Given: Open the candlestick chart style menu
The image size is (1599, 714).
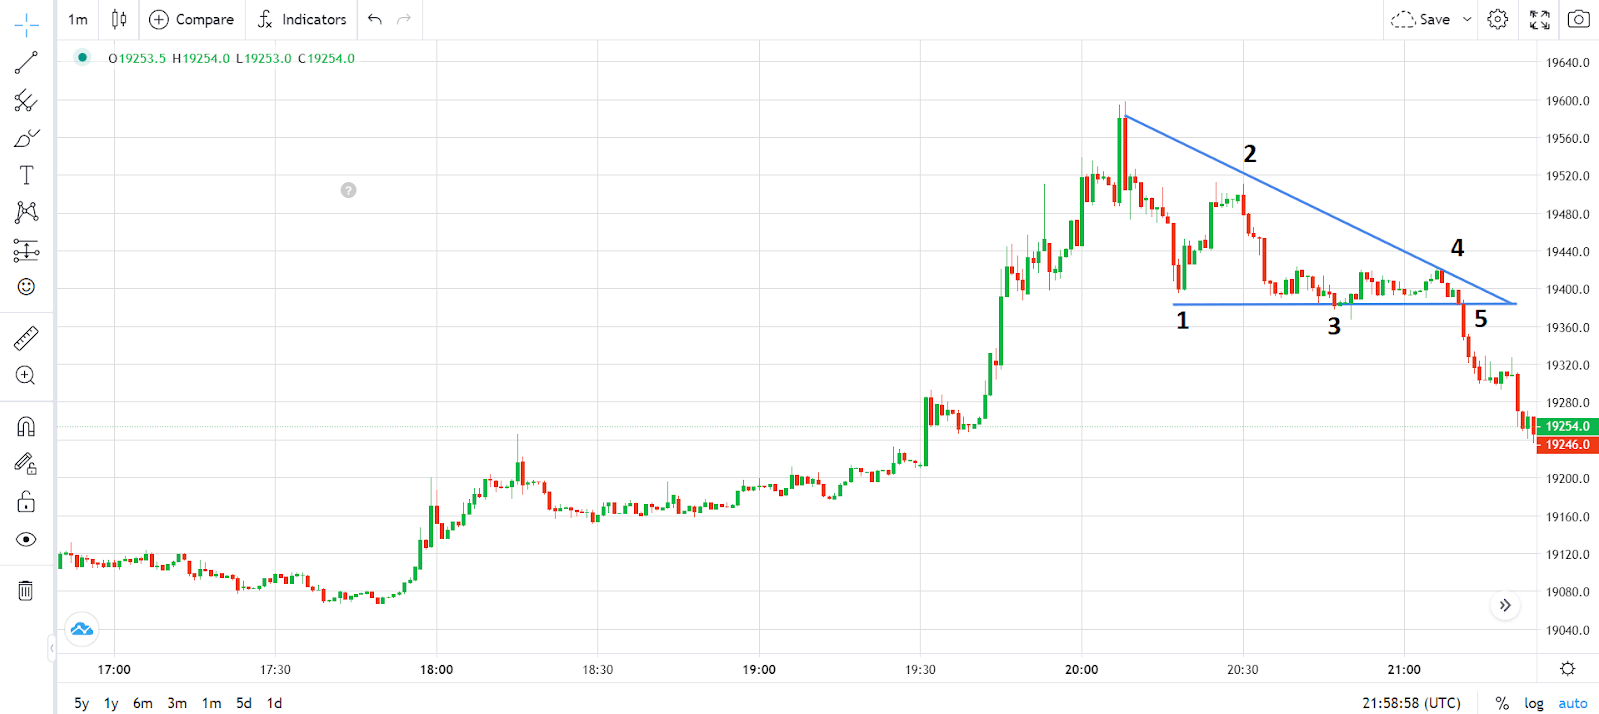Looking at the screenshot, I should 119,19.
